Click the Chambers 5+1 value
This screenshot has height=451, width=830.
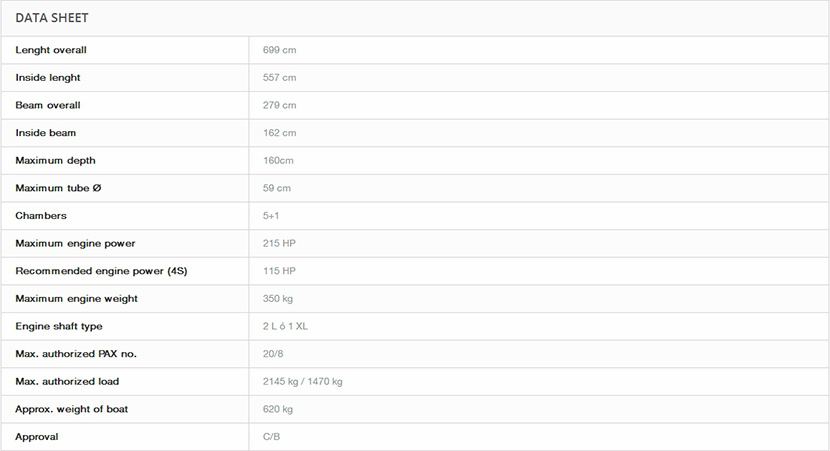pos(271,216)
